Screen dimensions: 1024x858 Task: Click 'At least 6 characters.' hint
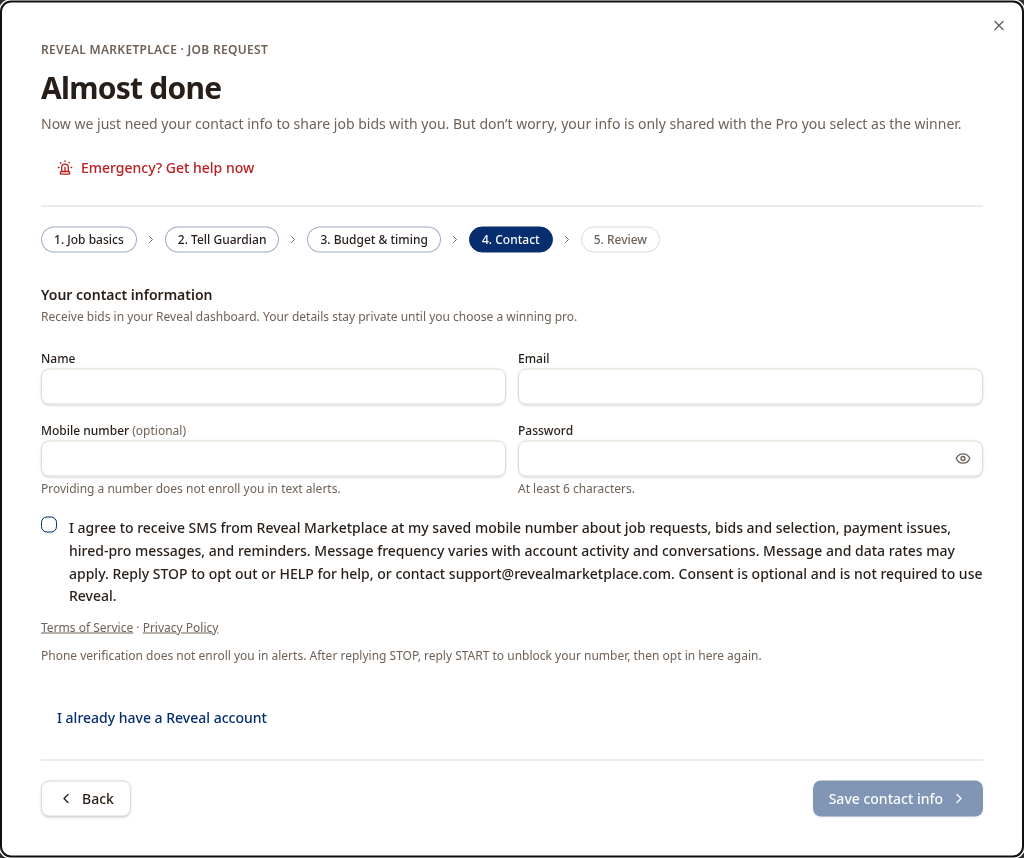[576, 488]
